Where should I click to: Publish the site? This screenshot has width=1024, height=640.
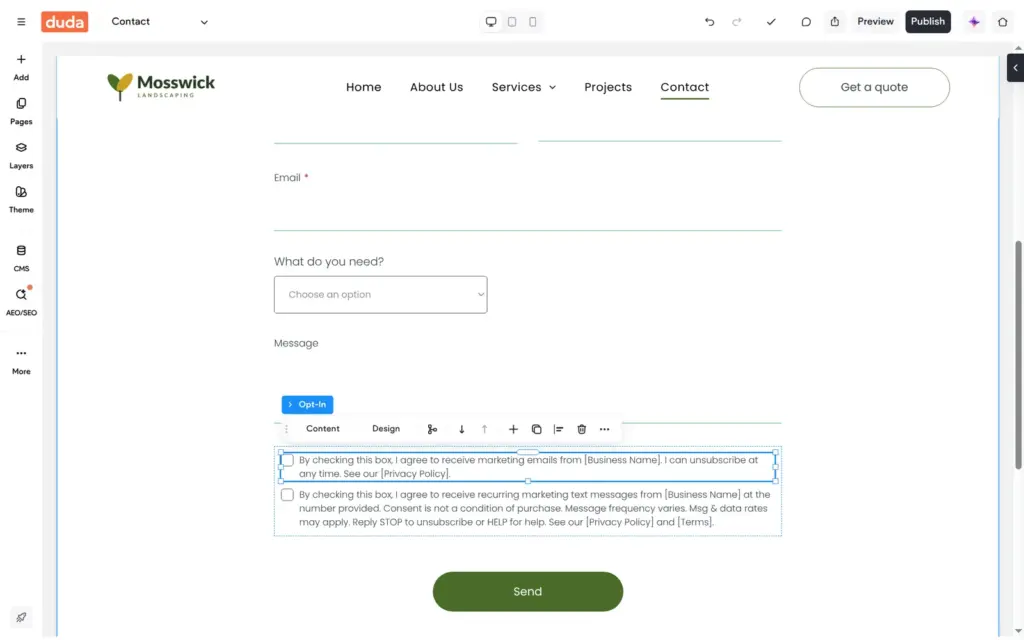click(x=927, y=22)
